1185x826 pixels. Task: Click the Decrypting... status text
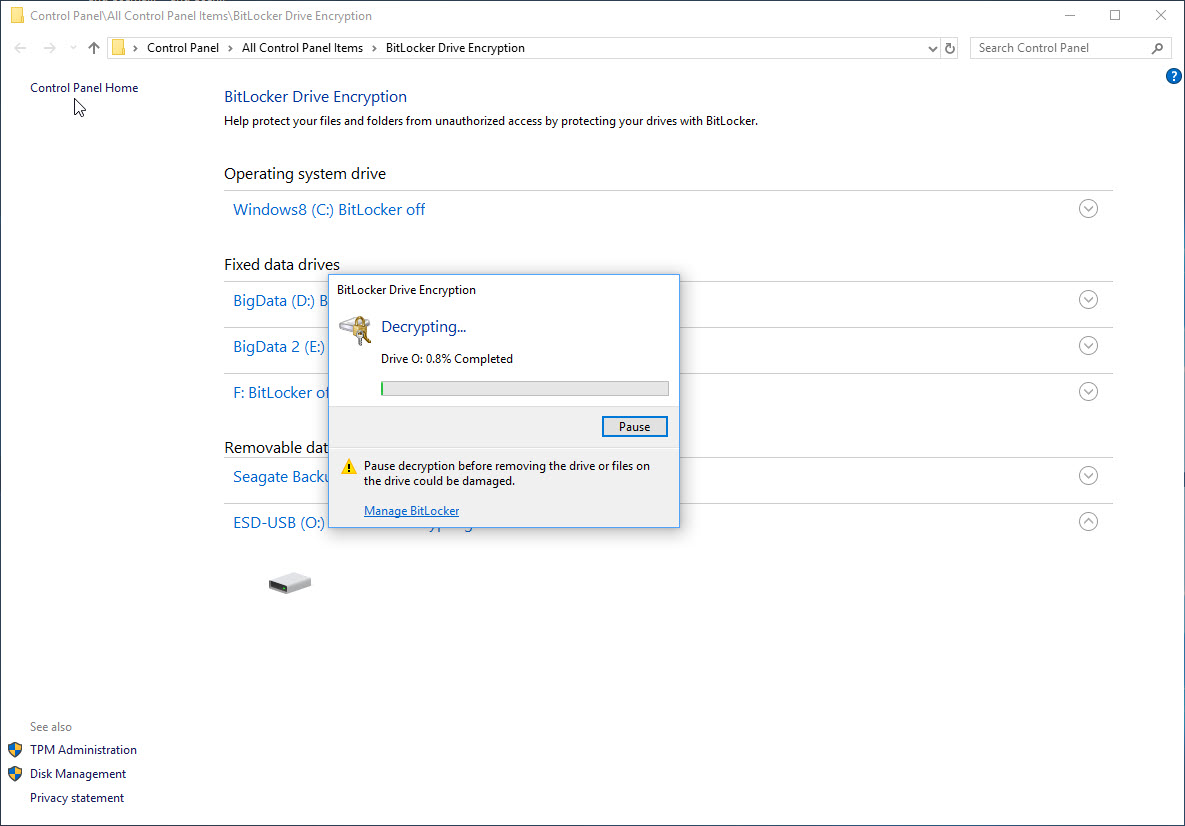(423, 327)
